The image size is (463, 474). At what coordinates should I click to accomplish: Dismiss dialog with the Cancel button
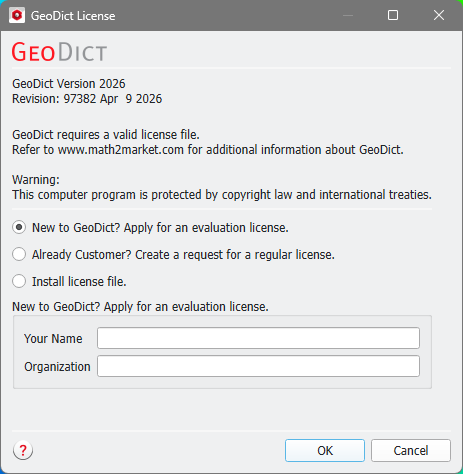click(411, 450)
